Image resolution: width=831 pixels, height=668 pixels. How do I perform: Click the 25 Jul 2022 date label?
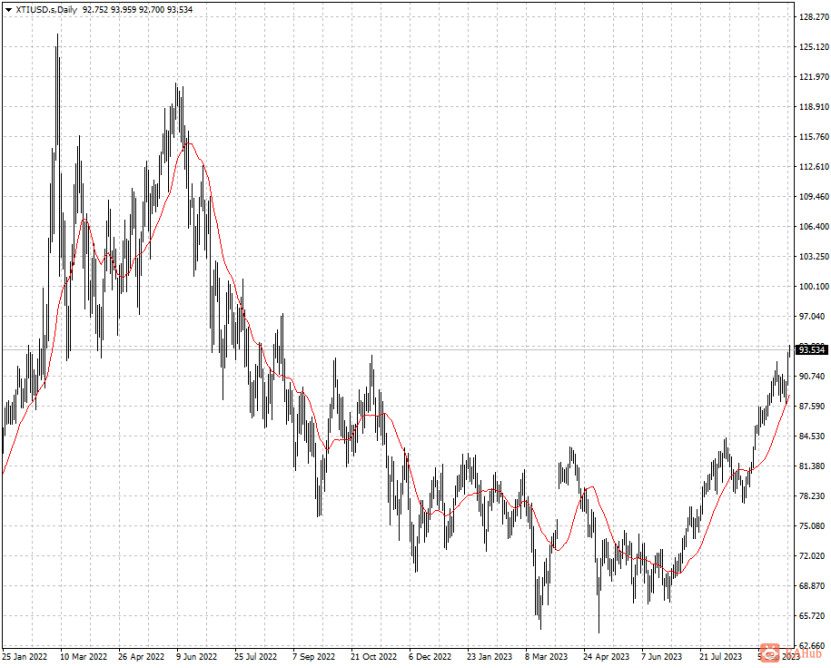[255, 657]
